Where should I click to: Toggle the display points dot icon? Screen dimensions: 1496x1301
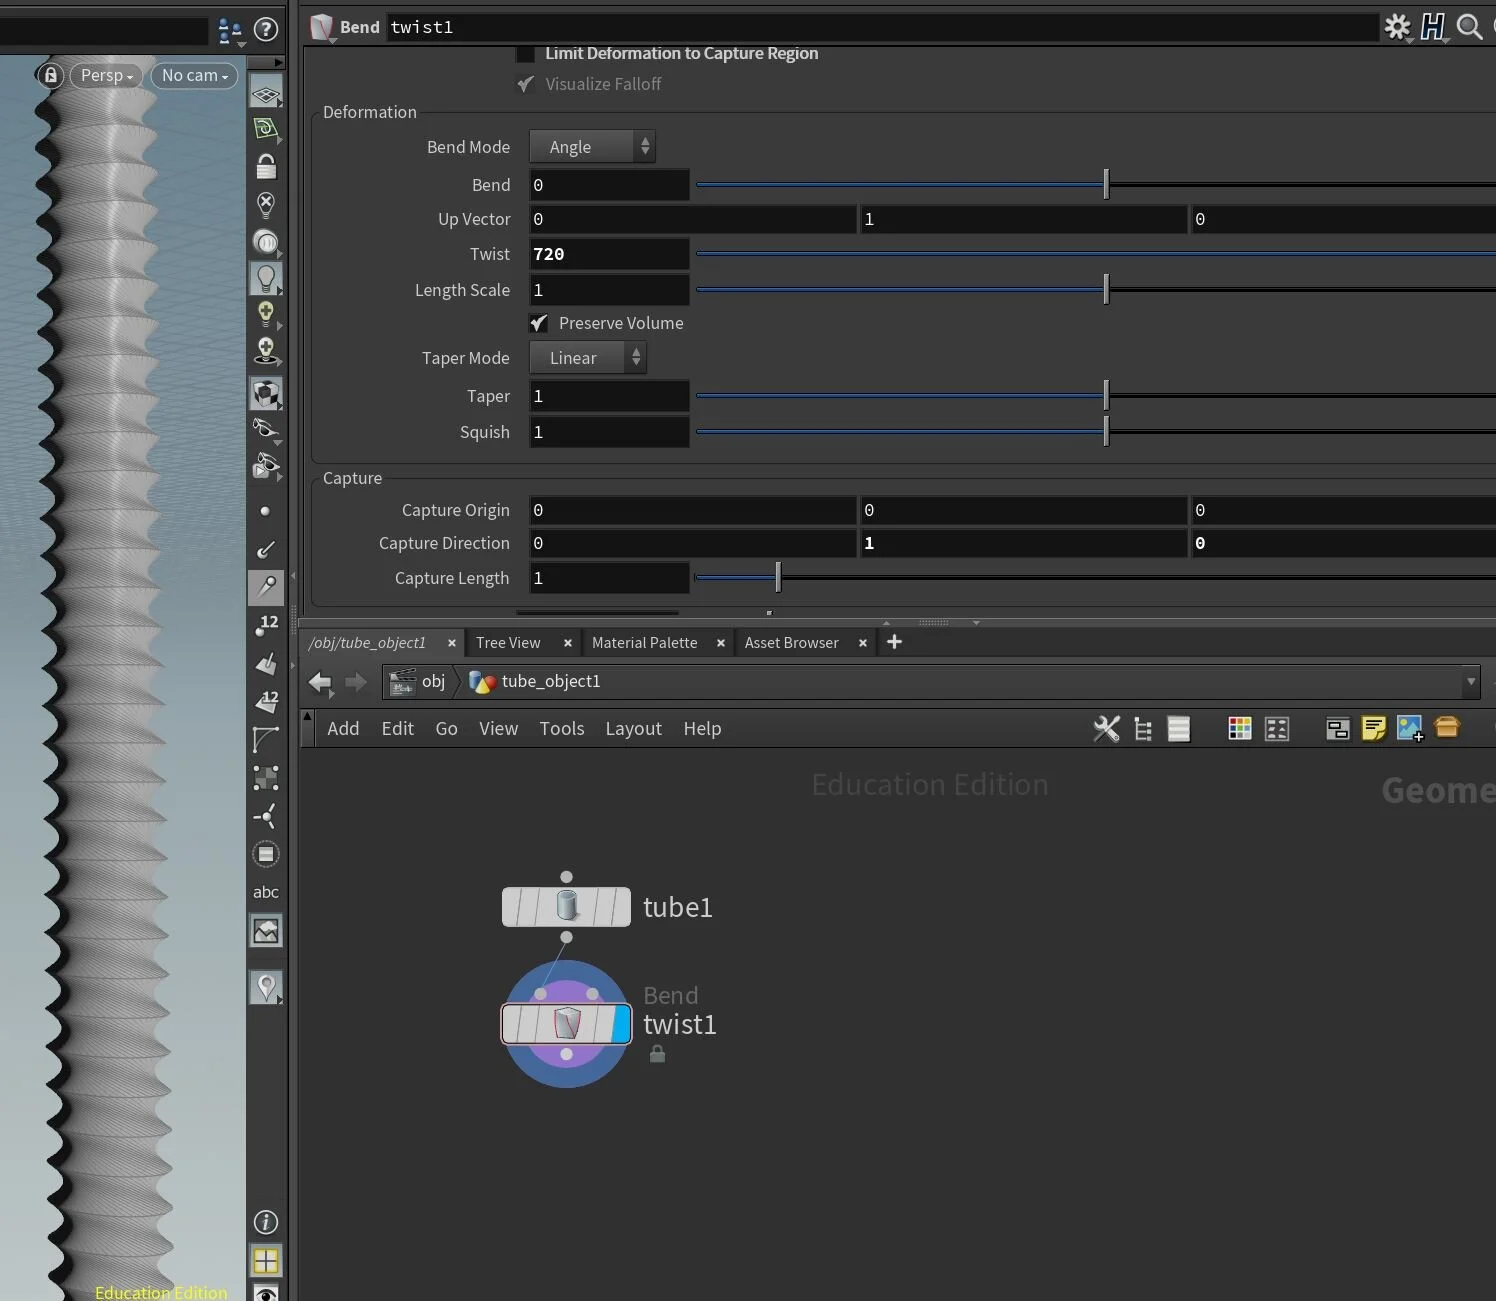pos(265,511)
